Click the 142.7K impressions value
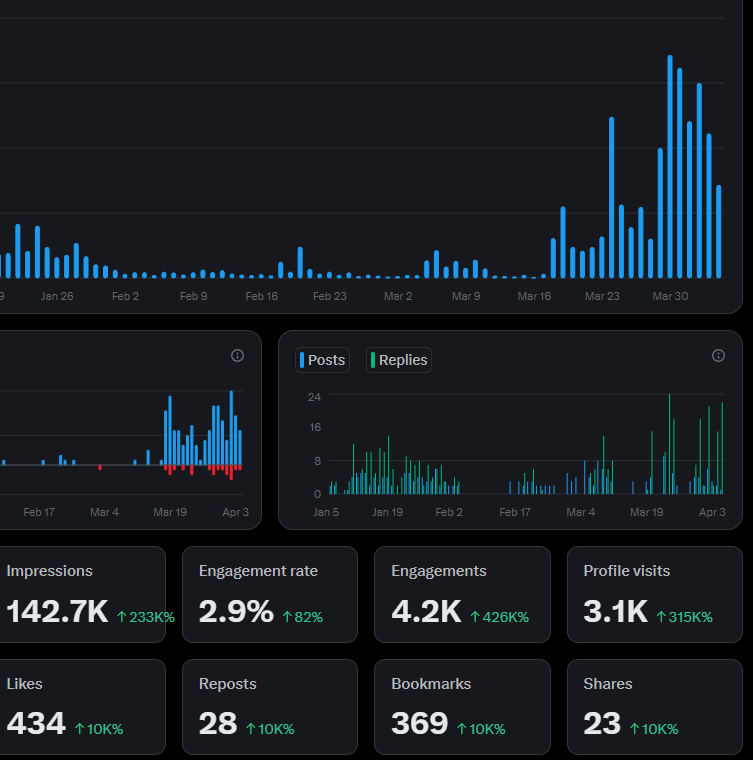 (x=57, y=612)
